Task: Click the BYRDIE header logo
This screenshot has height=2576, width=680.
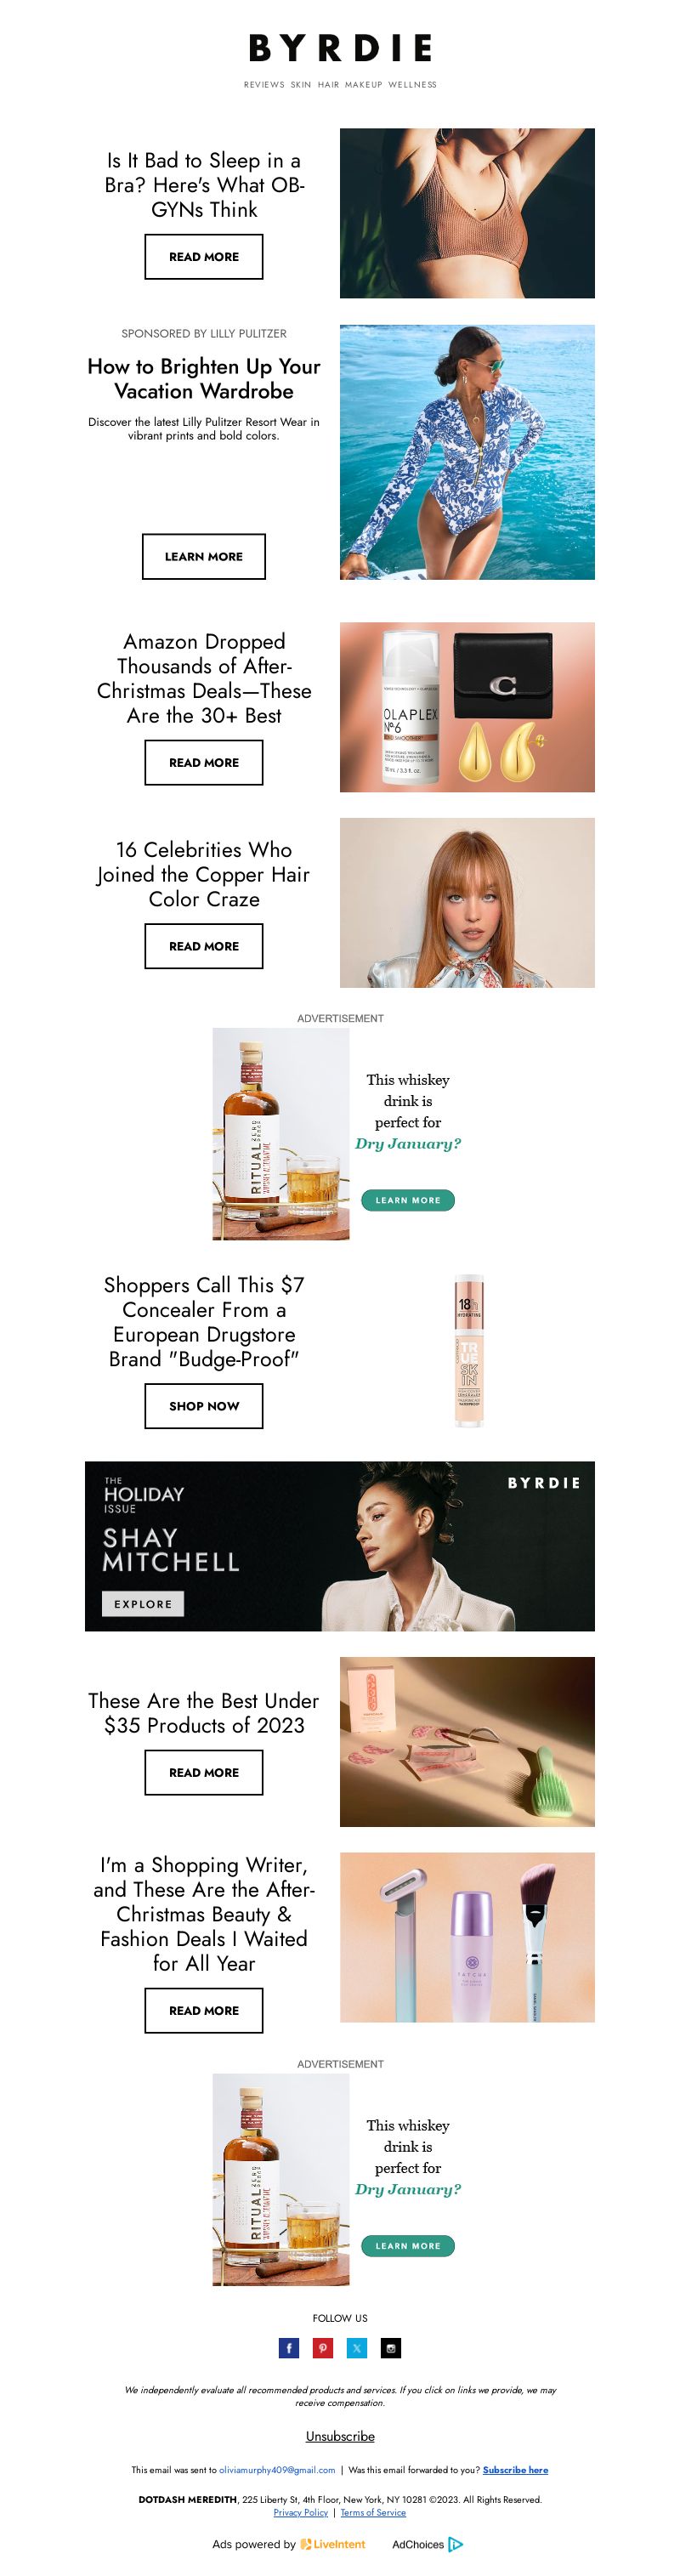Action: click(340, 48)
